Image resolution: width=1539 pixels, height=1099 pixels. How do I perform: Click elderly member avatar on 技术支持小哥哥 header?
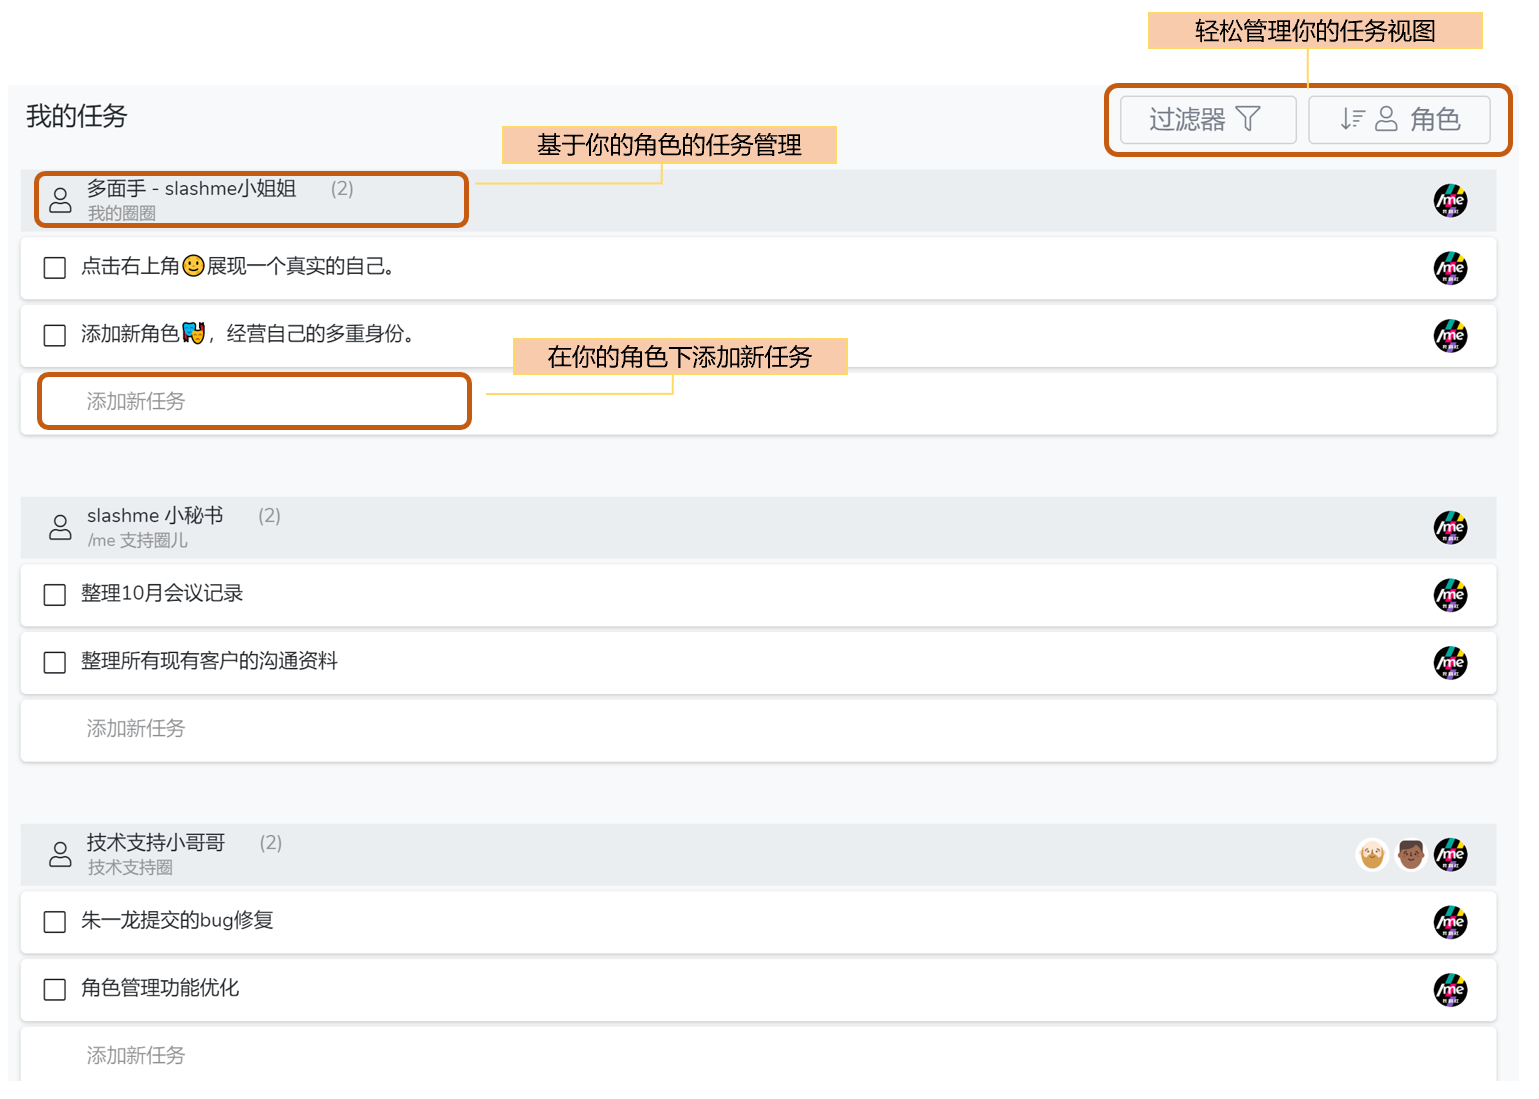[x=1372, y=854]
